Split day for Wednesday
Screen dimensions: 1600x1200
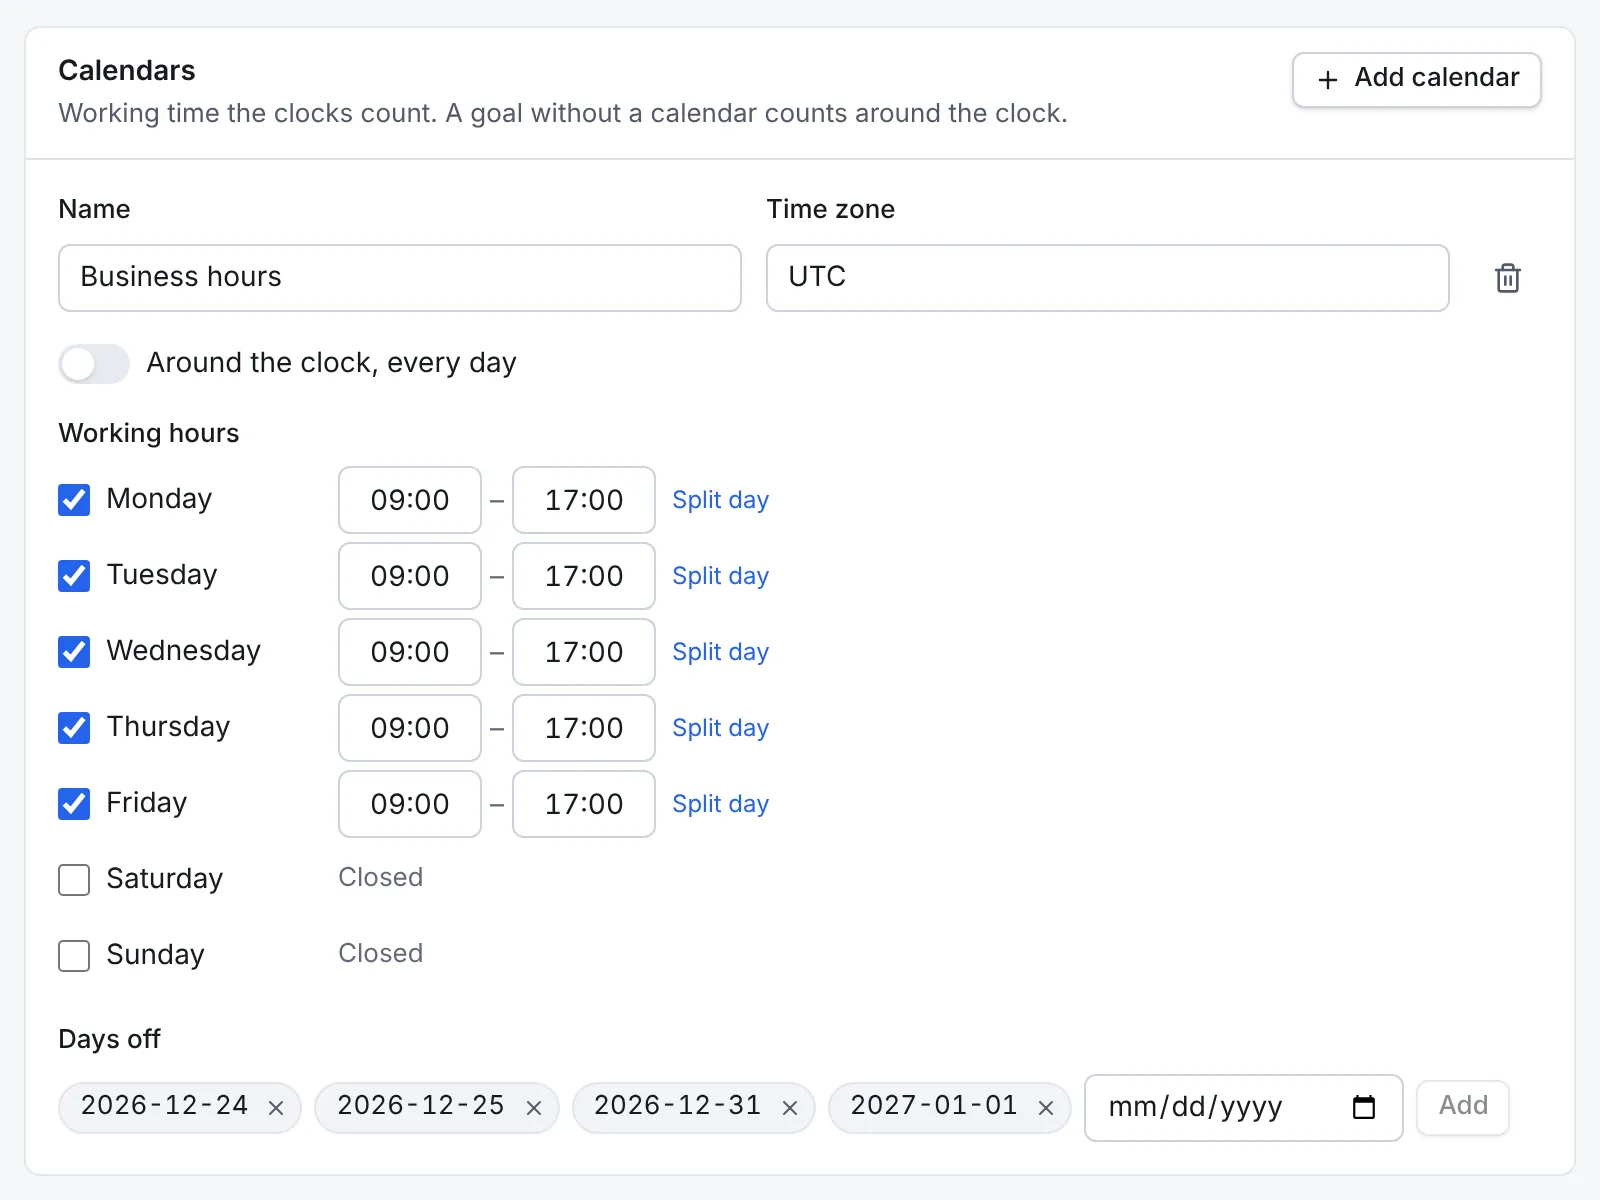click(x=720, y=652)
